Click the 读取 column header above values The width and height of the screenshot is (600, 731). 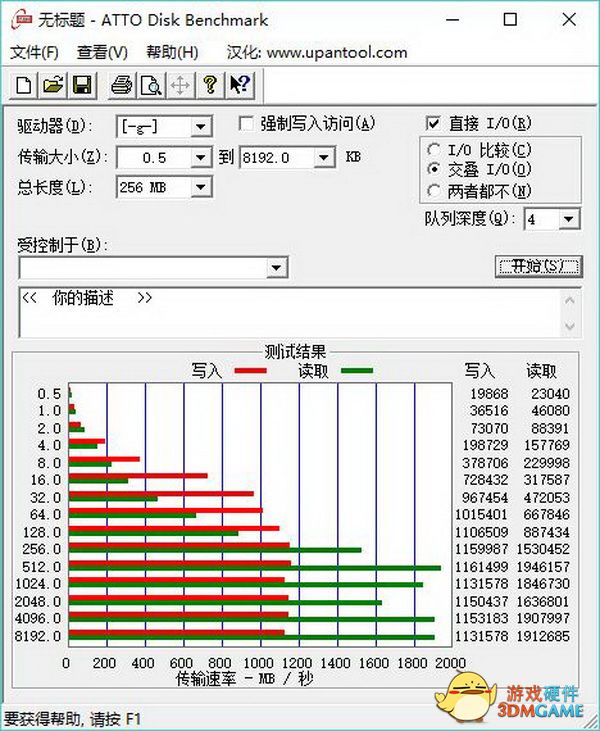click(541, 371)
